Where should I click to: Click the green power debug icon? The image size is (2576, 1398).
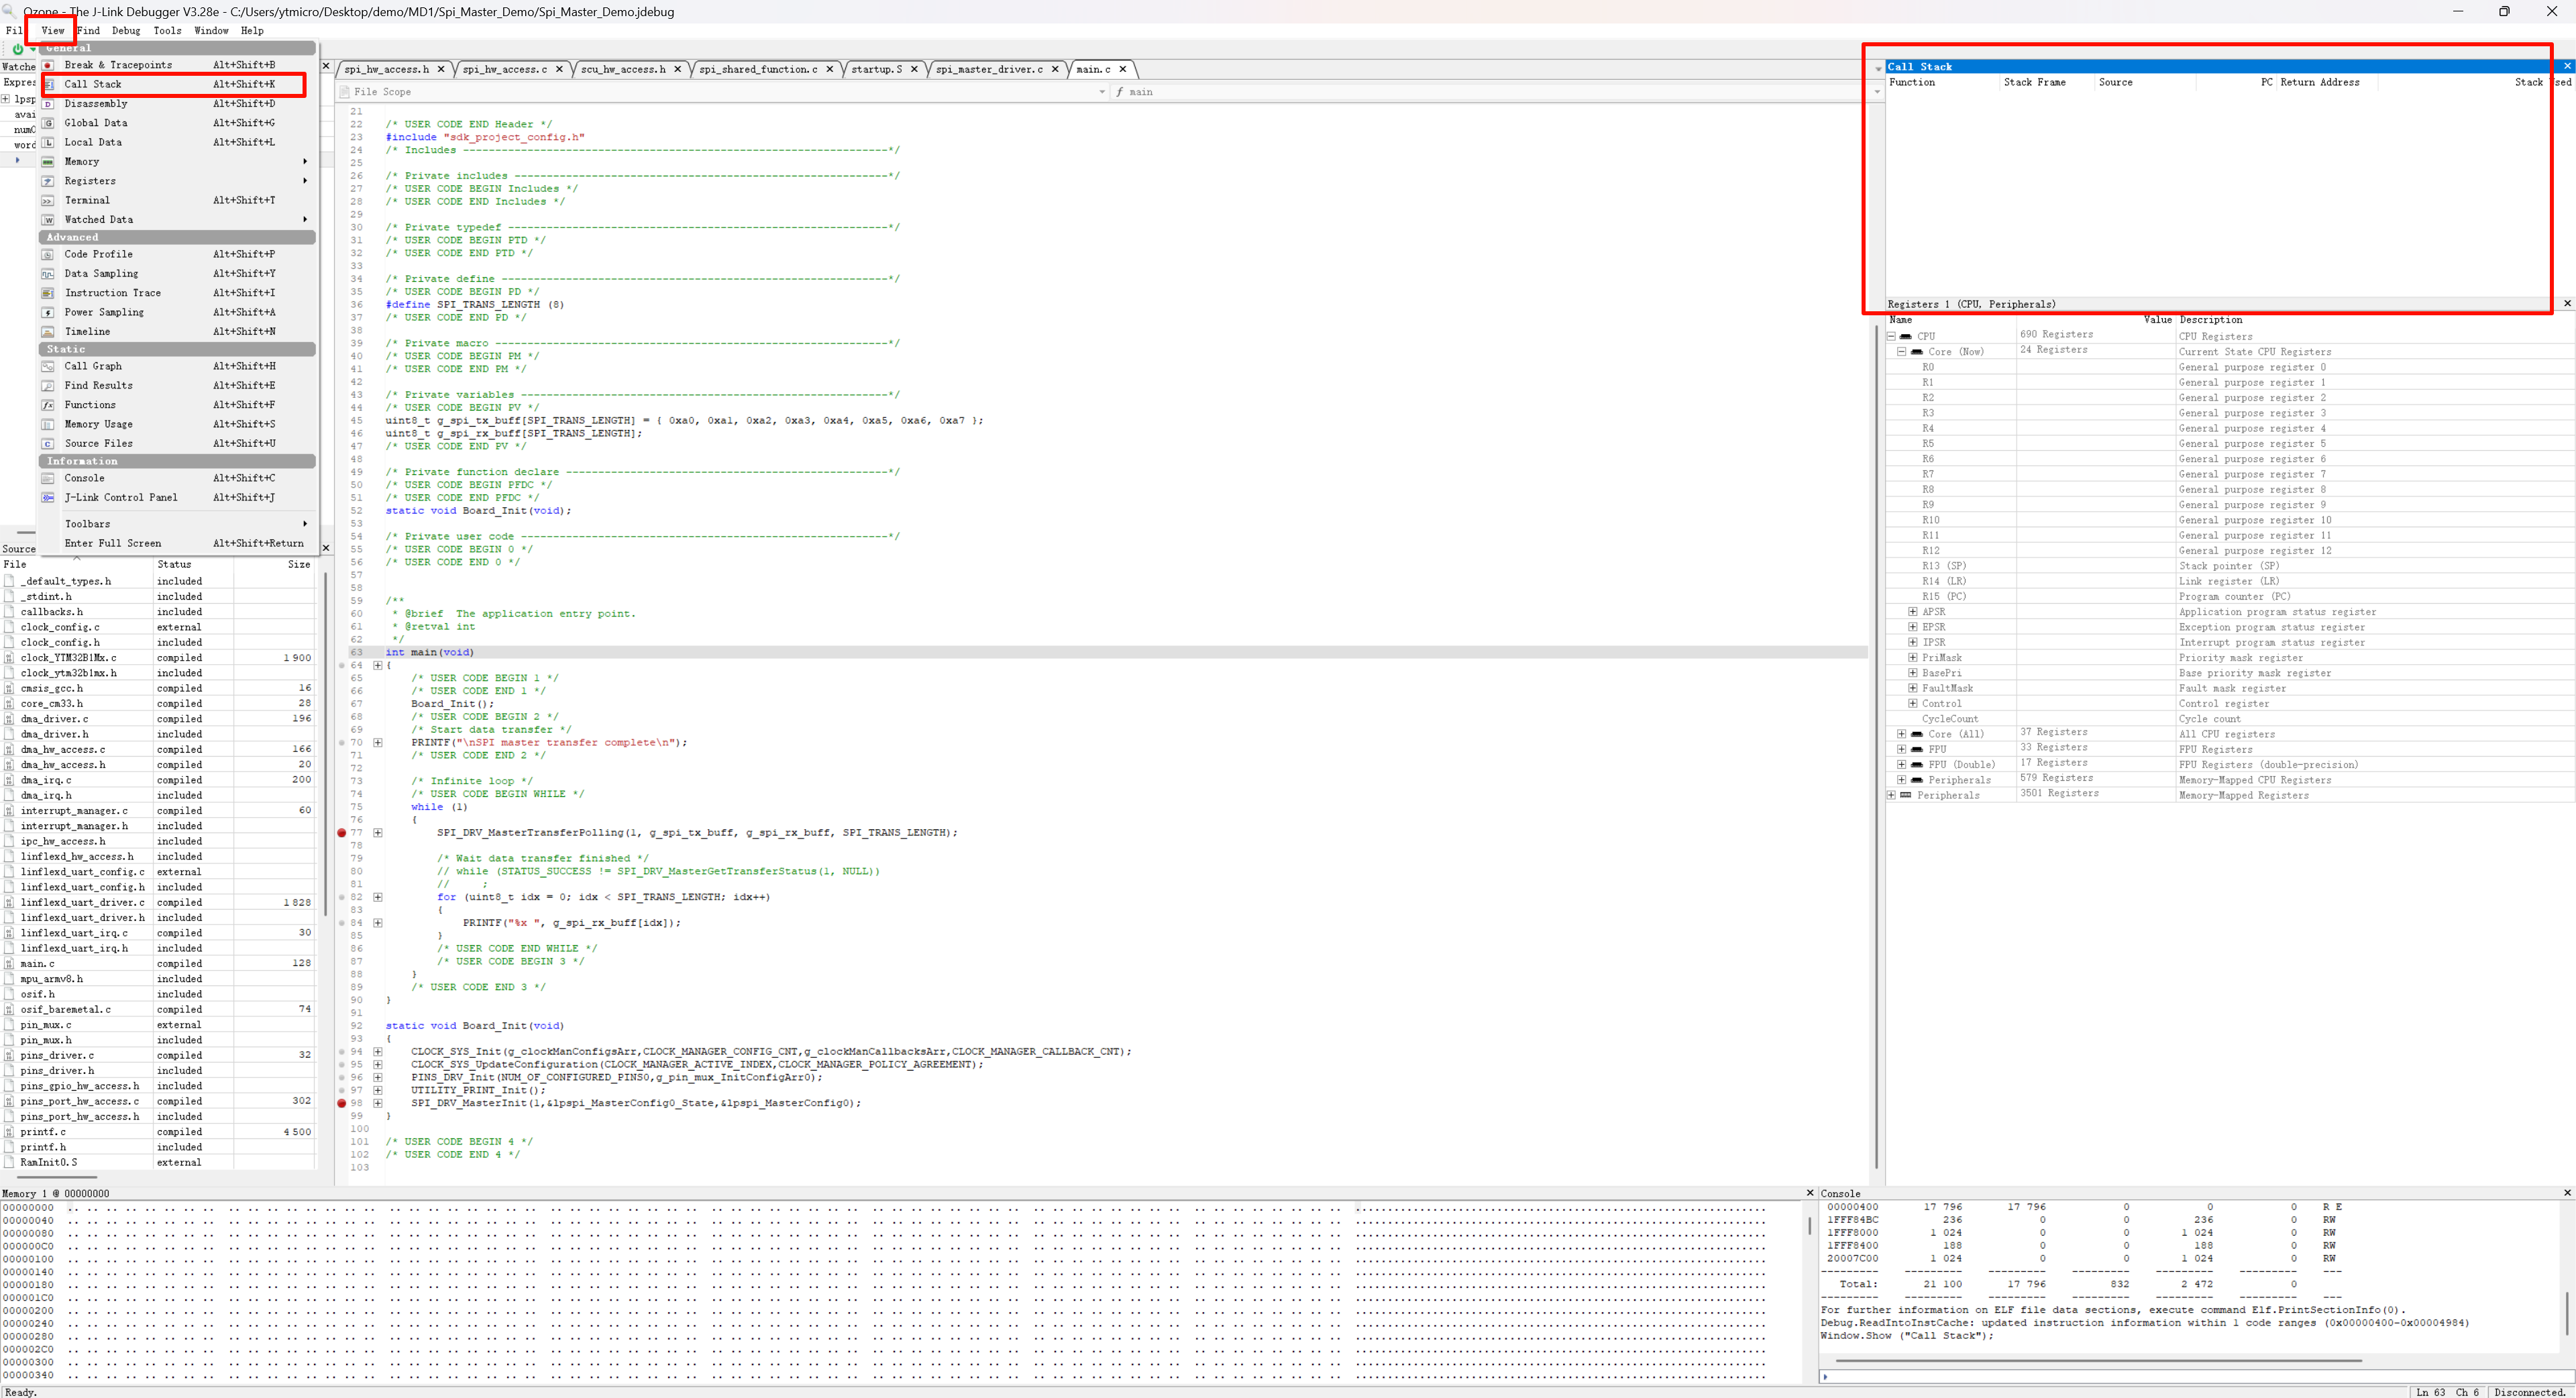tap(17, 48)
